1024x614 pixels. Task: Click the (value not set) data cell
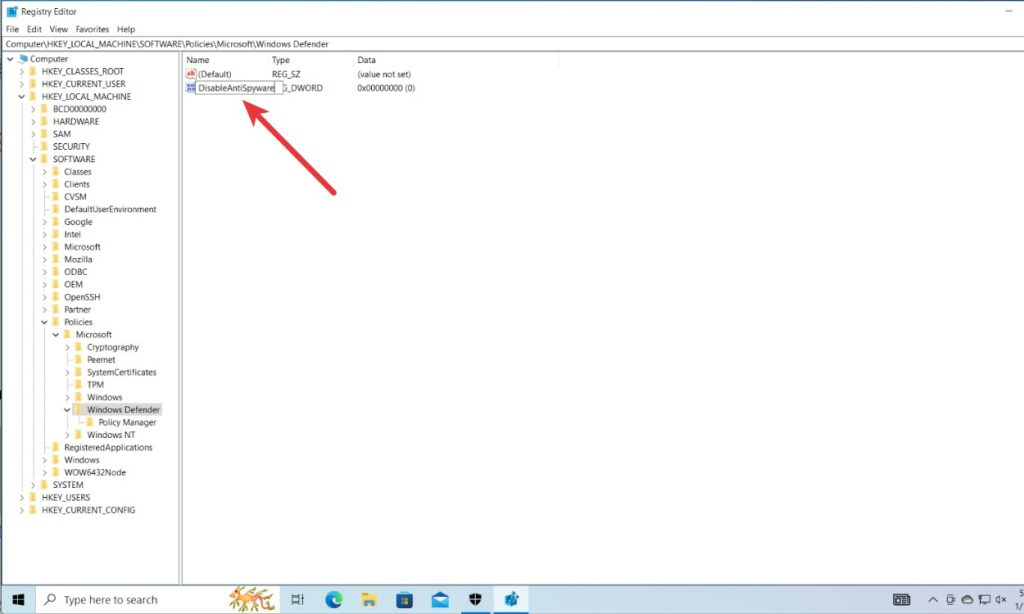[x=384, y=74]
